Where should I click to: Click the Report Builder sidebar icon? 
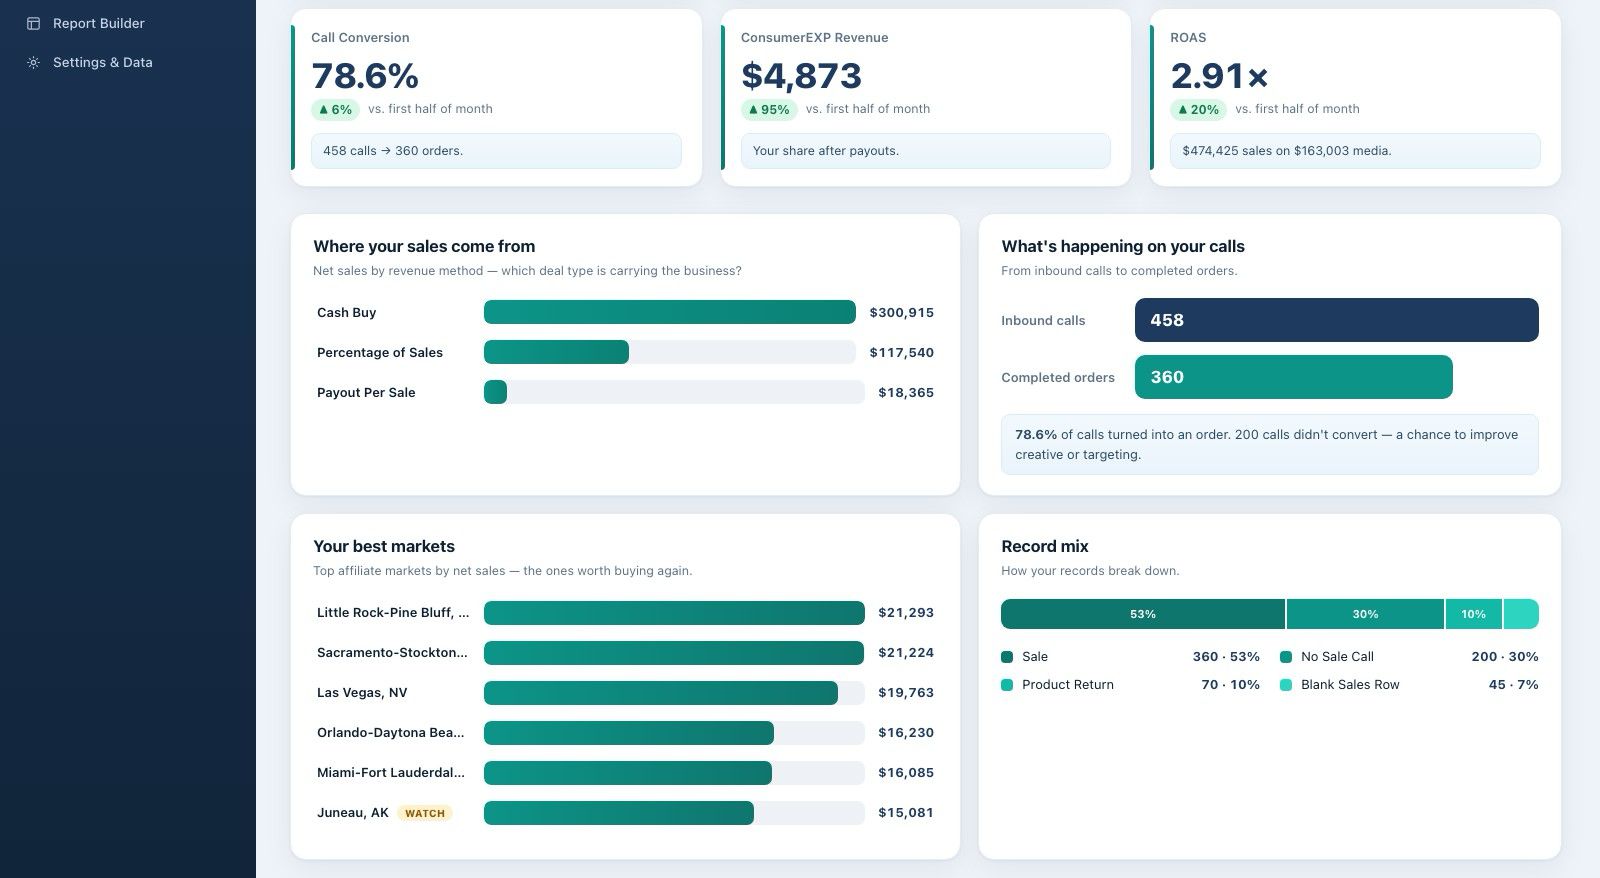pos(33,23)
